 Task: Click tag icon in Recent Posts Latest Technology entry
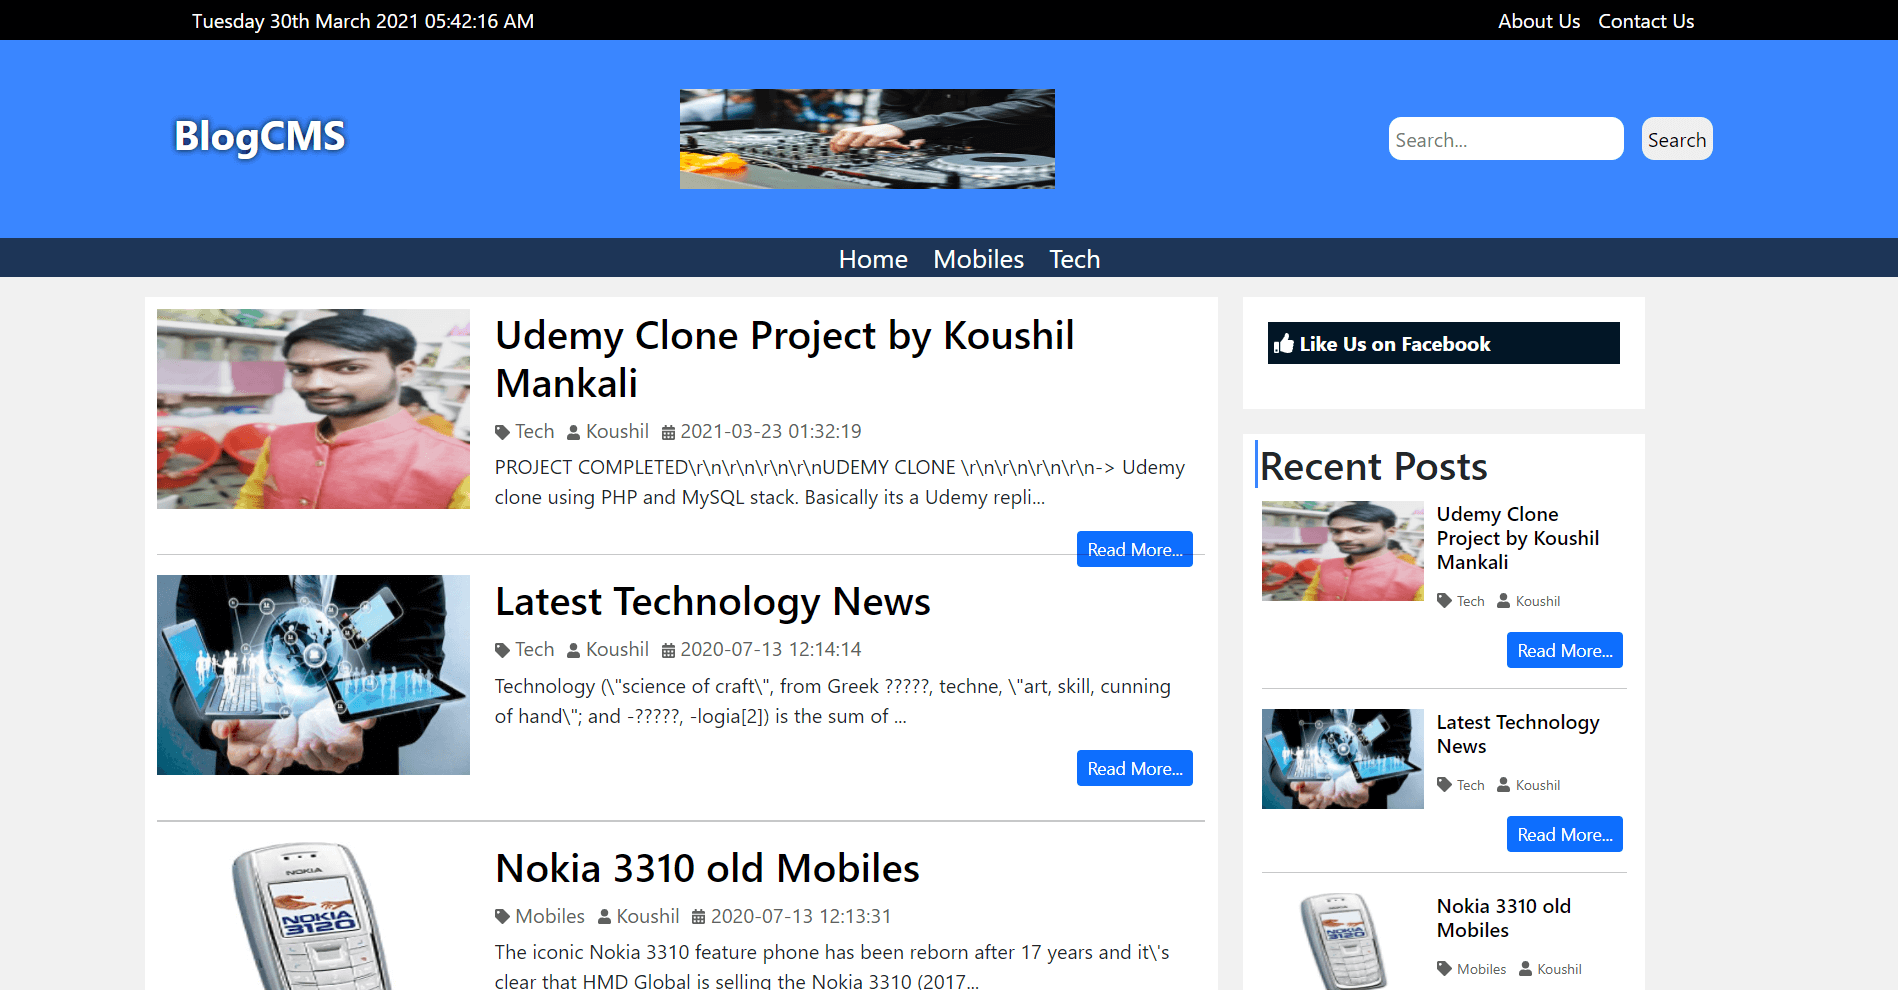1444,785
